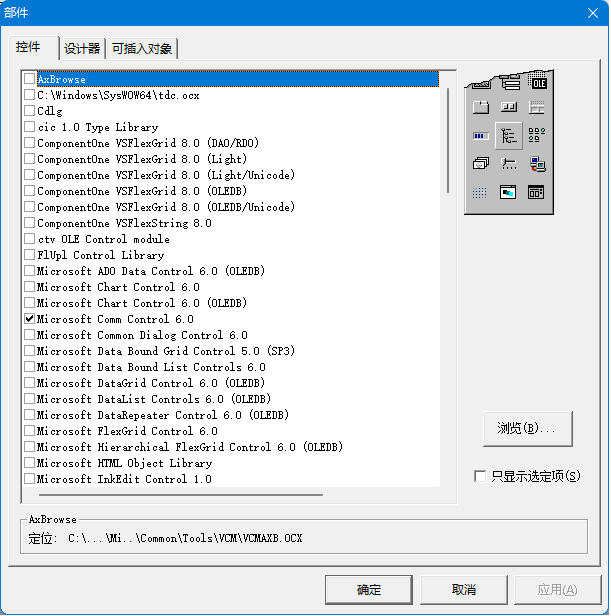Tick Microsoft FlexGrid Control 6.0 checkbox
This screenshot has width=611, height=616.
coord(29,431)
